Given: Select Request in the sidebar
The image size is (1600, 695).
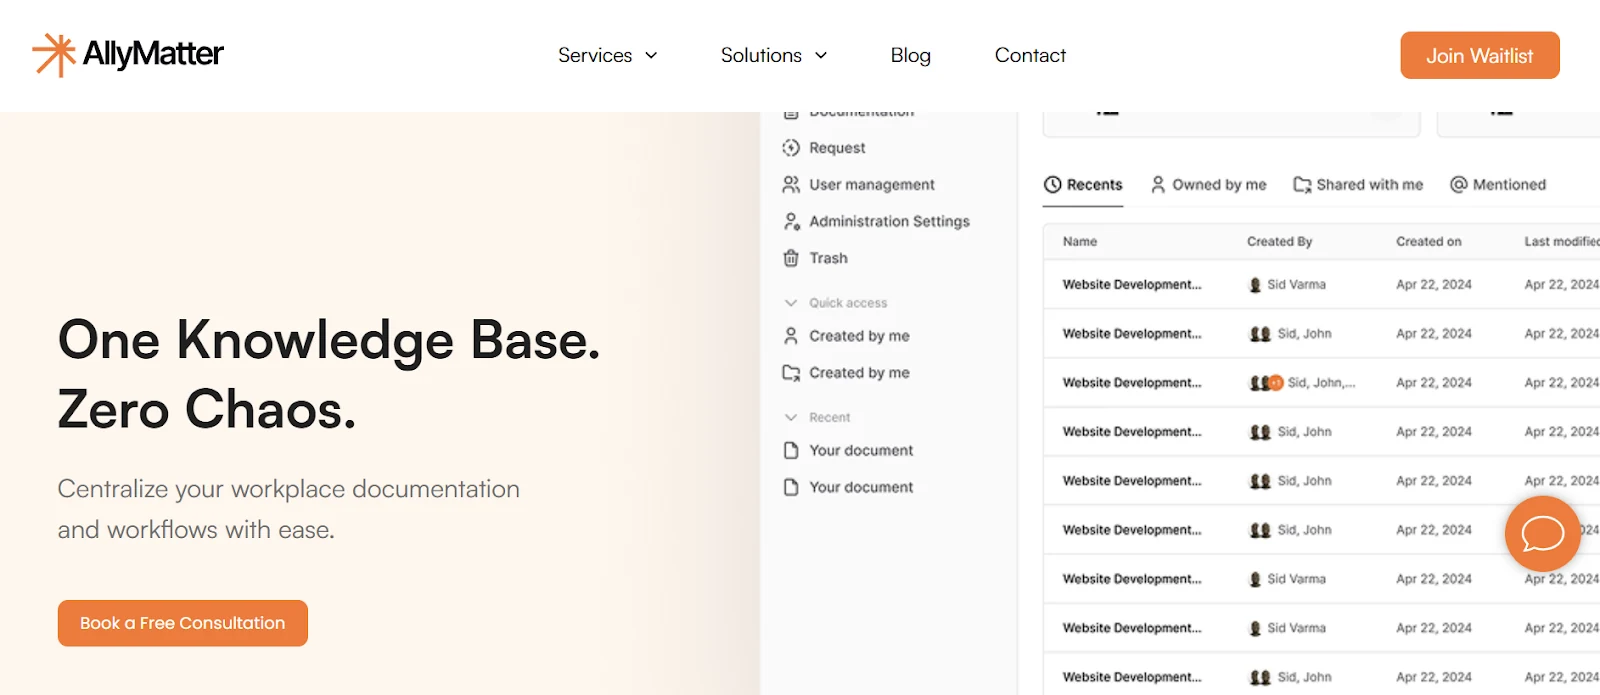Looking at the screenshot, I should (837, 148).
